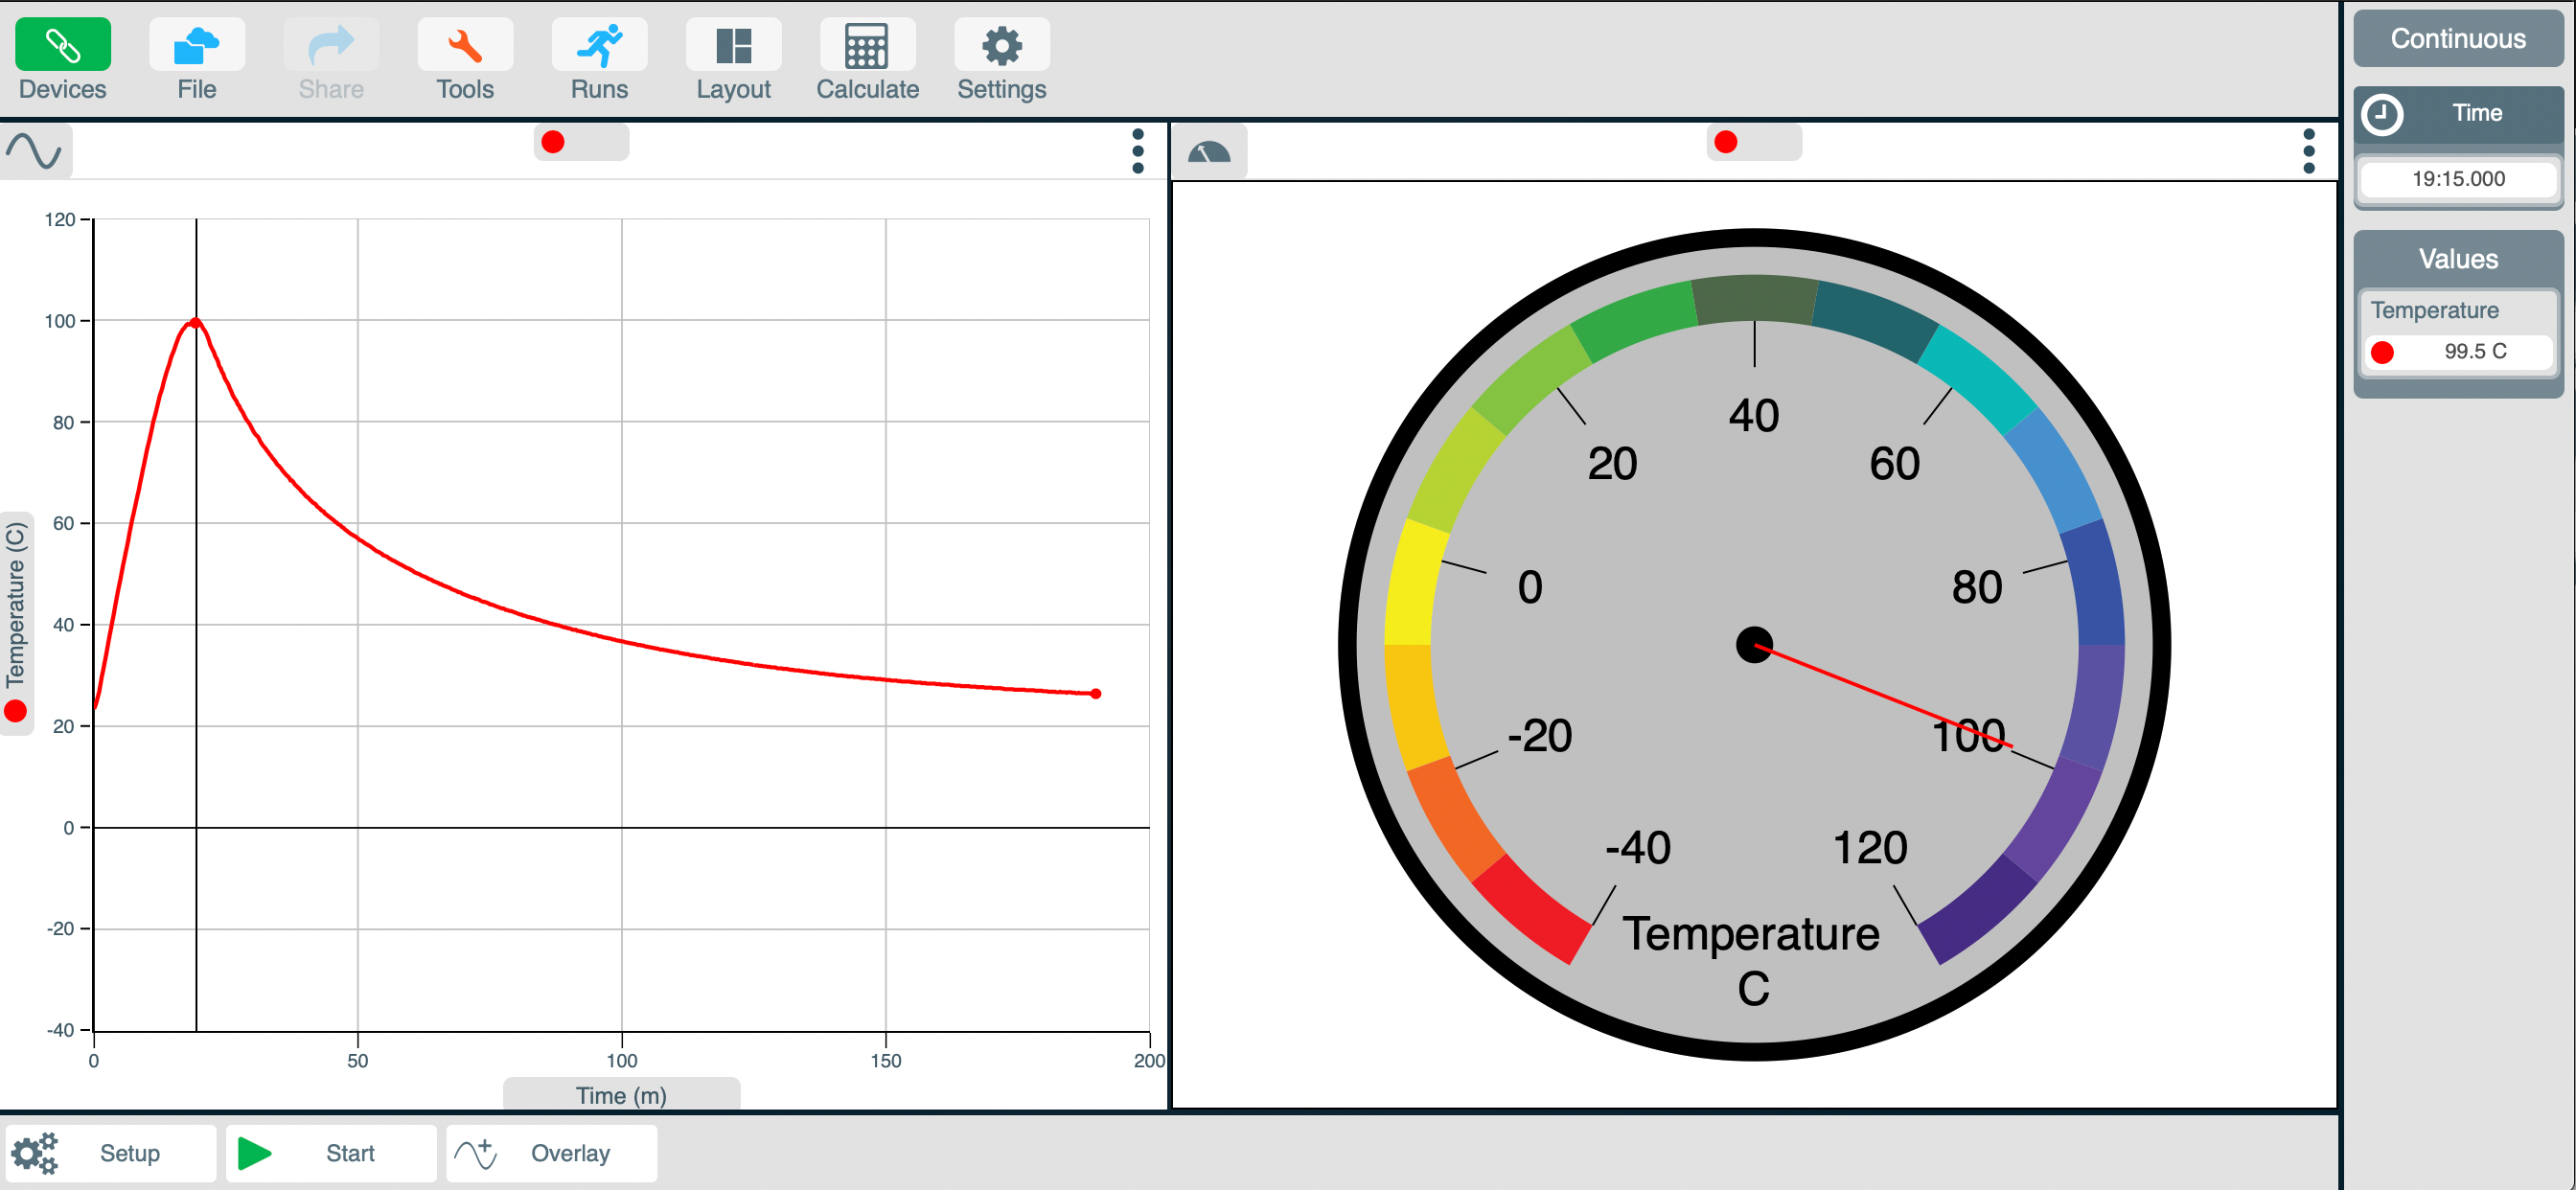Open the gauge panel three-dot menu
The image size is (2576, 1190).
pos(2308,151)
